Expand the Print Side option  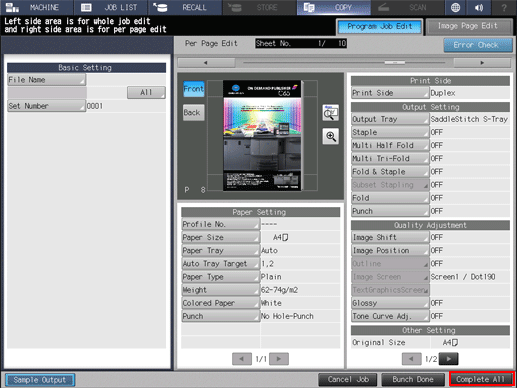pos(390,93)
